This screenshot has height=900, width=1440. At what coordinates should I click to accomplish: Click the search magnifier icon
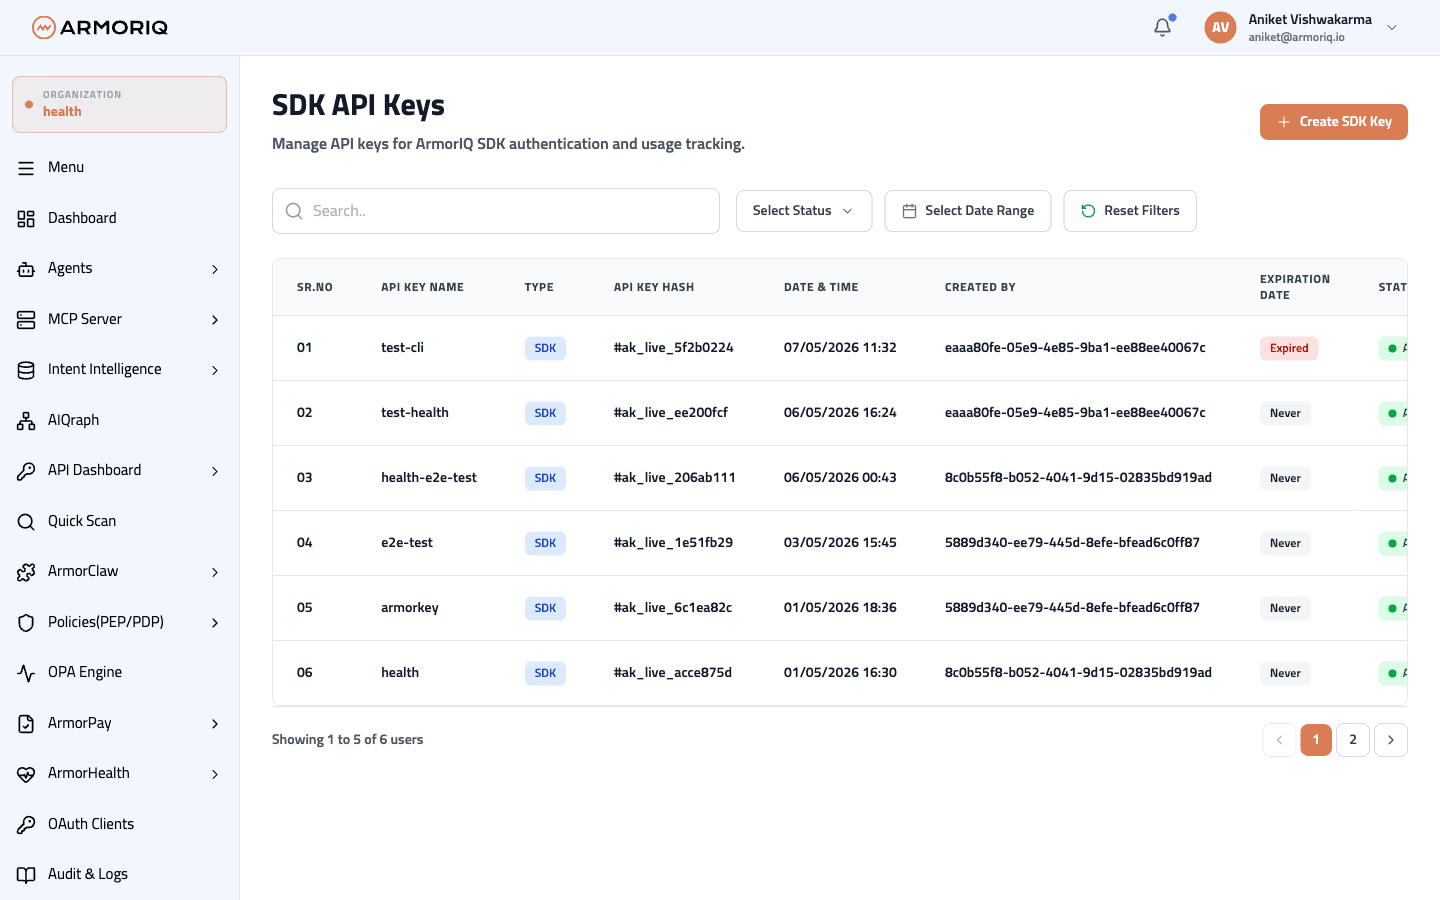[294, 211]
